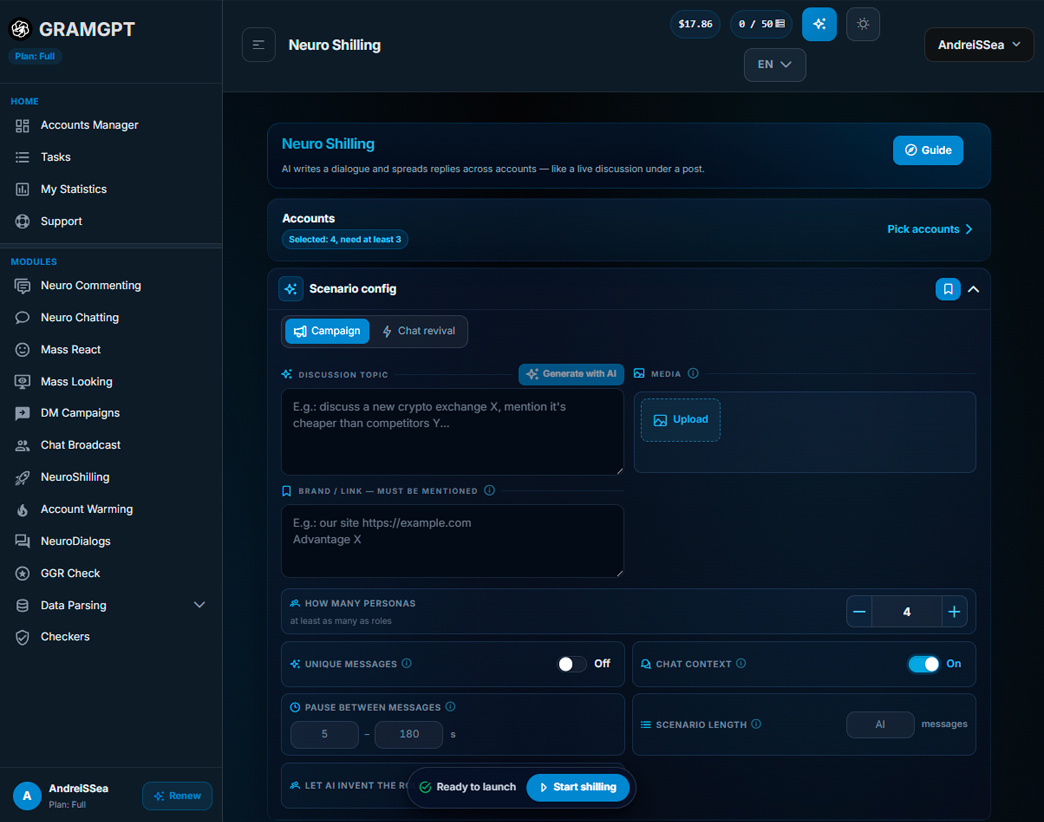Toggle the sidebar hamburger button
The height and width of the screenshot is (822, 1044).
[259, 45]
